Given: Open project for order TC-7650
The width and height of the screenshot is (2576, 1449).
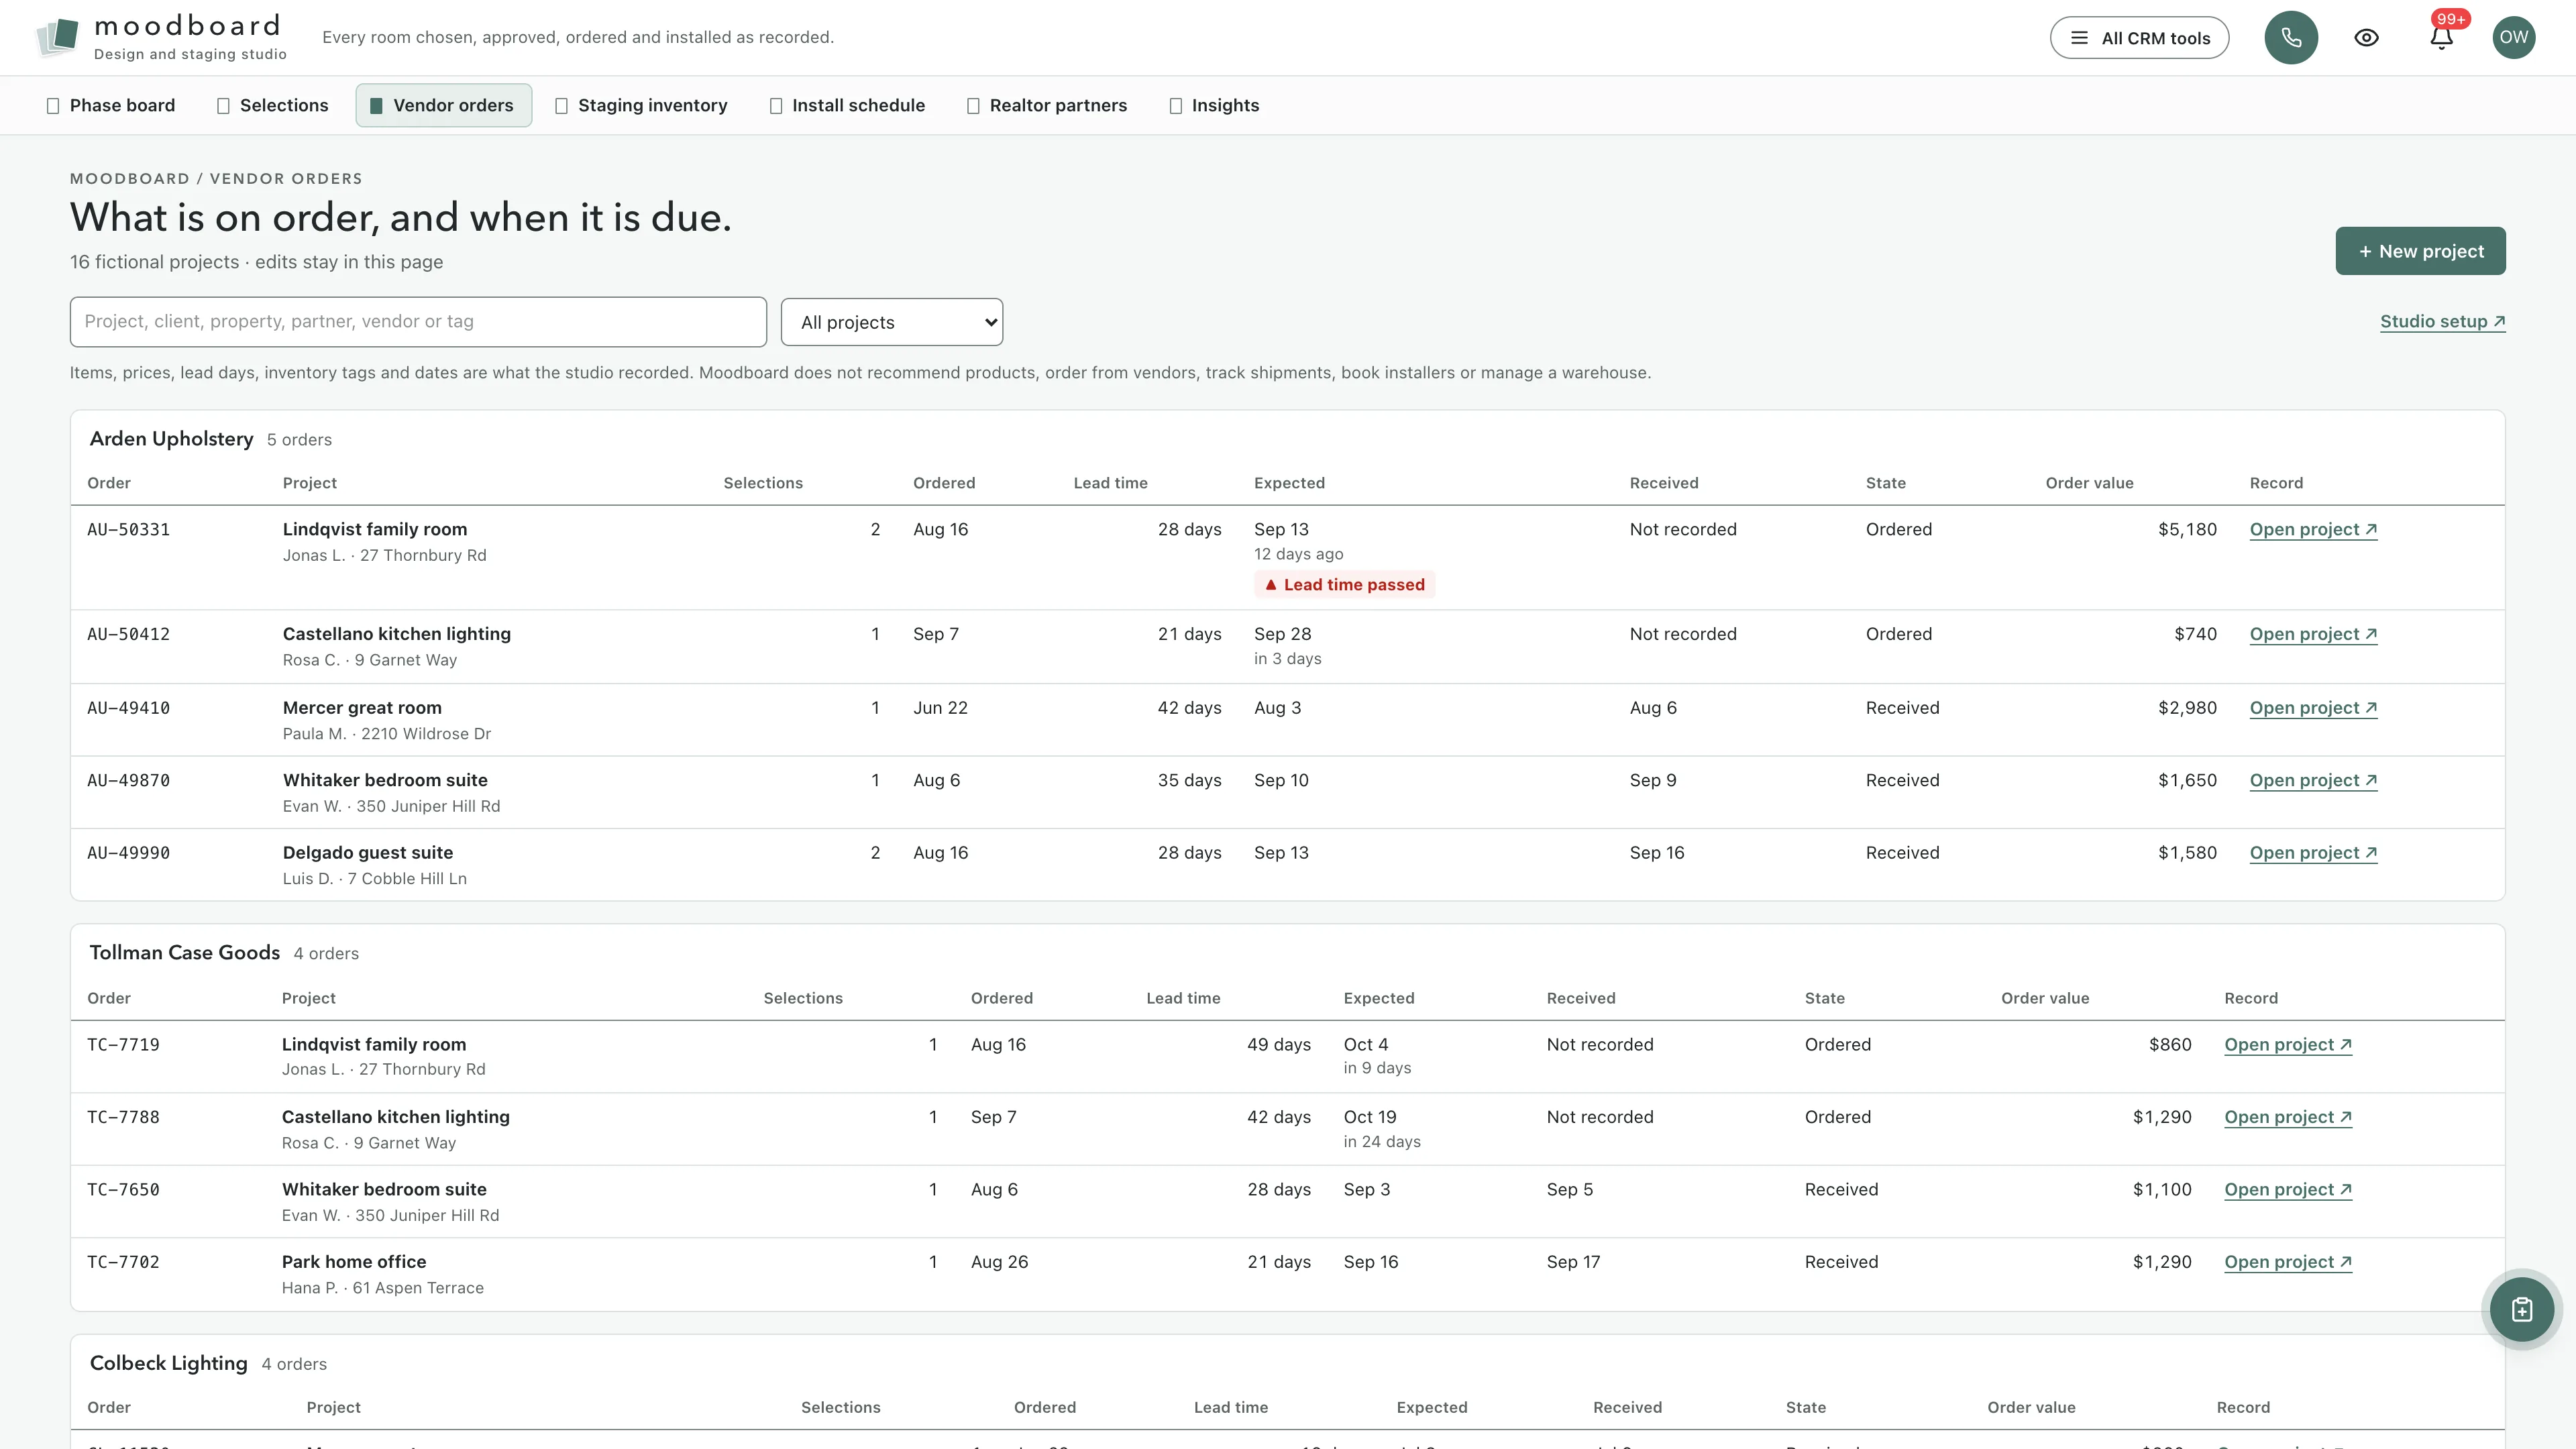Looking at the screenshot, I should [2288, 1189].
